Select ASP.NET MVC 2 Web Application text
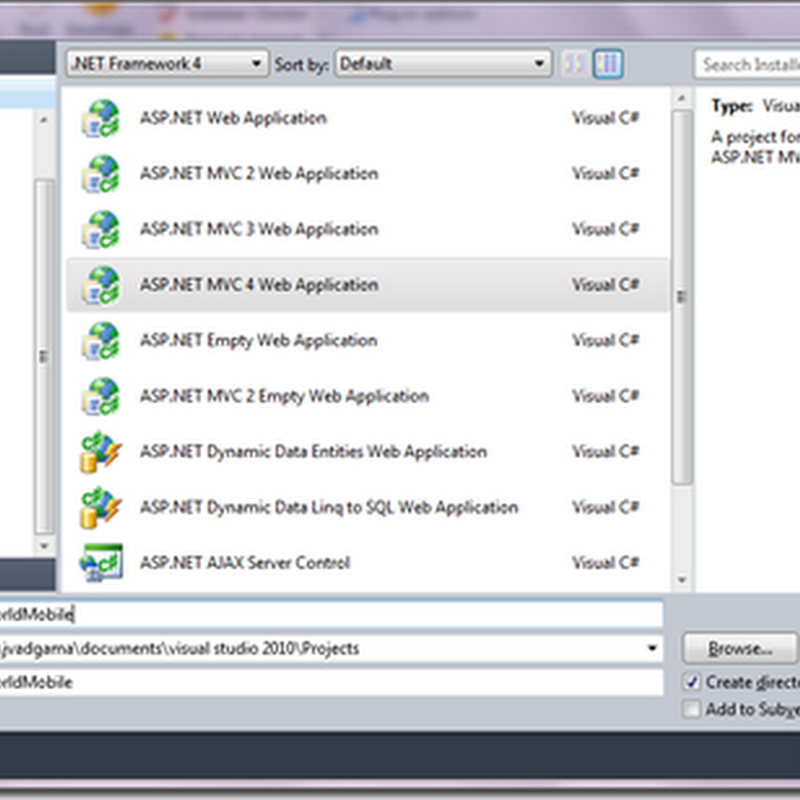800x800 pixels. [259, 174]
